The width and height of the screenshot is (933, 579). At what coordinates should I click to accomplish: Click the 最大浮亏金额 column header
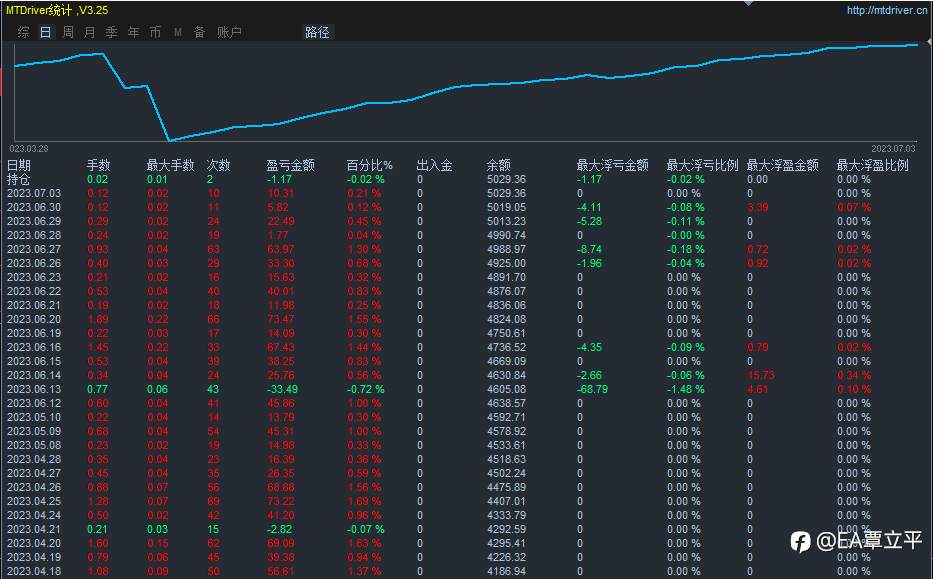click(x=612, y=165)
